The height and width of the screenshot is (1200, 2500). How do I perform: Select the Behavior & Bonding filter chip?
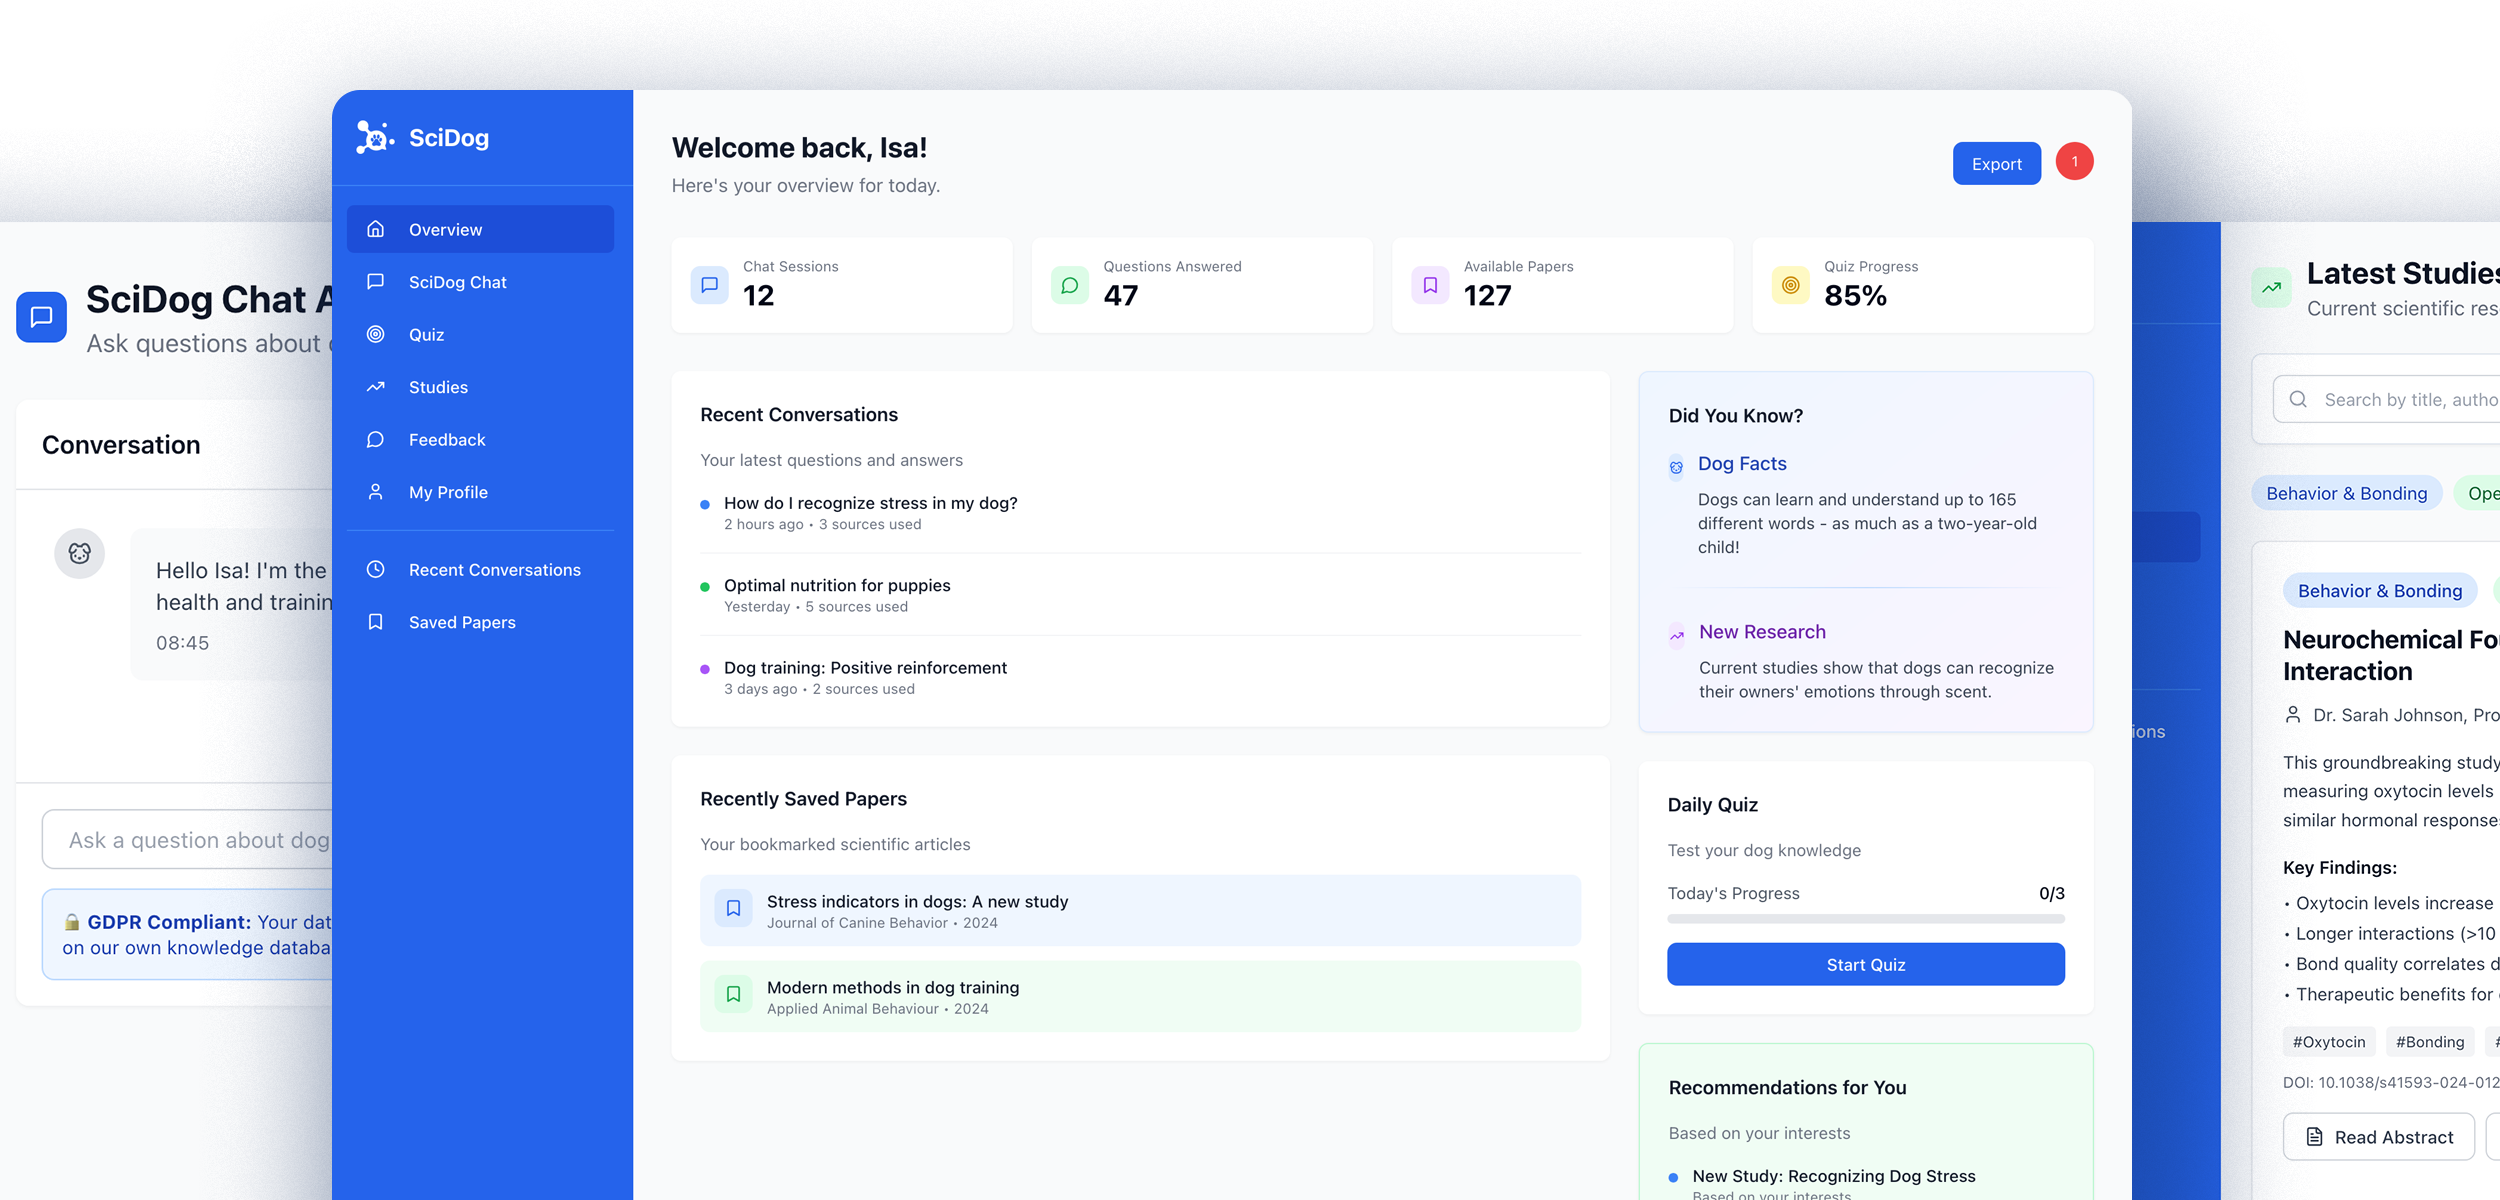click(2346, 493)
